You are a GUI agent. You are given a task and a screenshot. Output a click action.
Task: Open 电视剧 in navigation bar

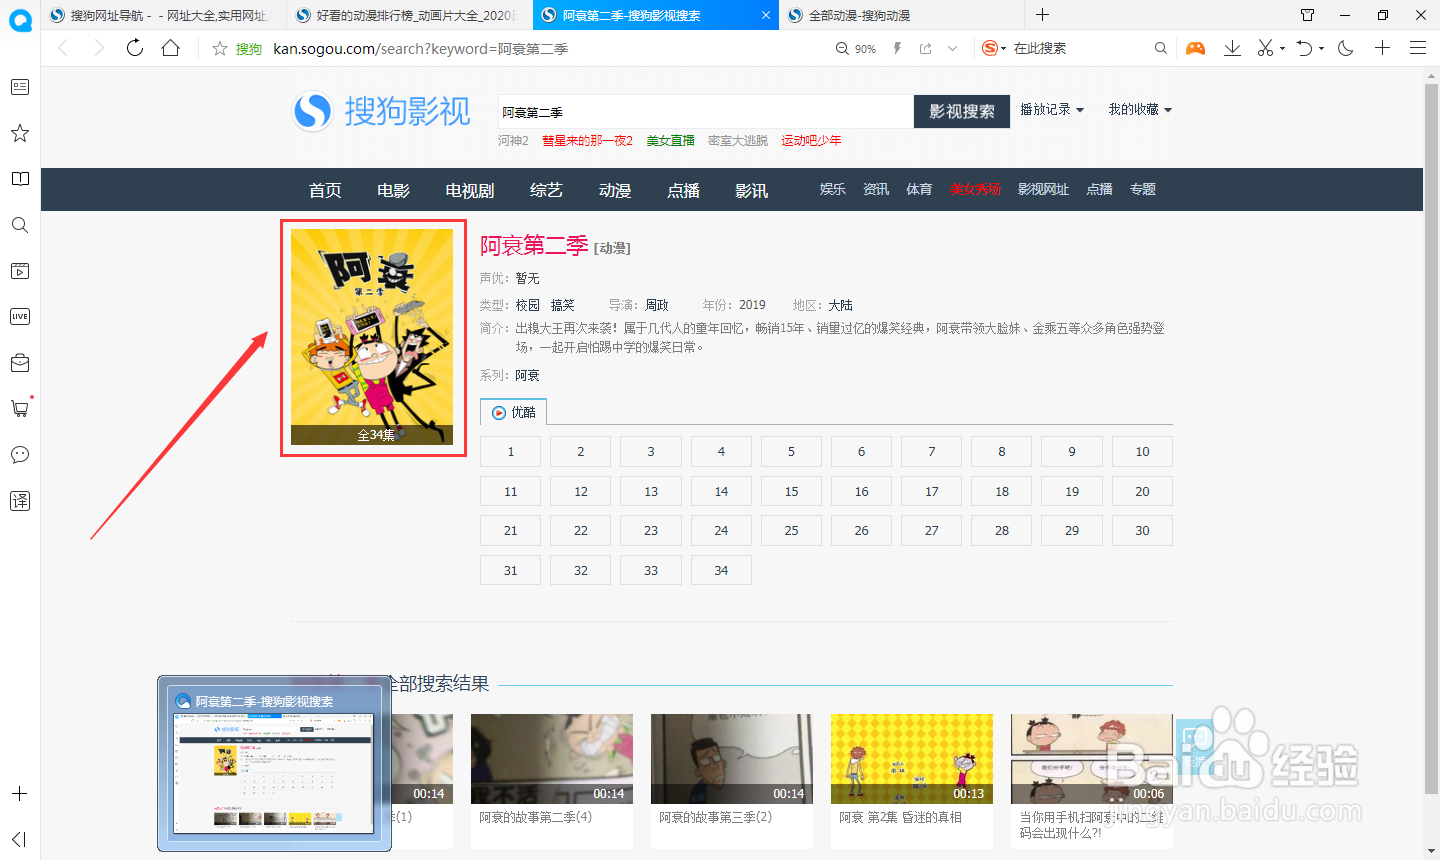coord(470,190)
